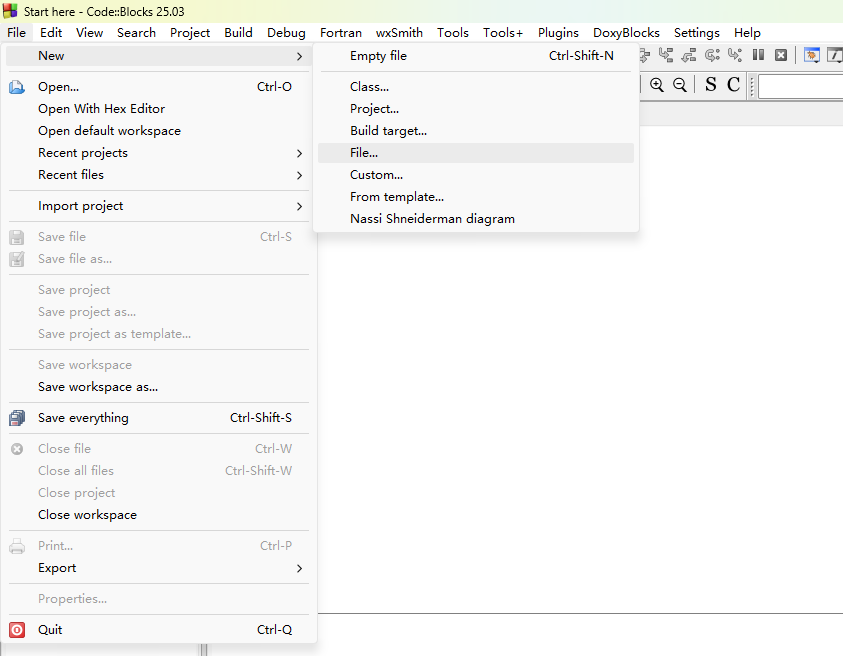This screenshot has height=656, width=843.
Task: Click the break debugger pause icon
Action: tap(759, 56)
